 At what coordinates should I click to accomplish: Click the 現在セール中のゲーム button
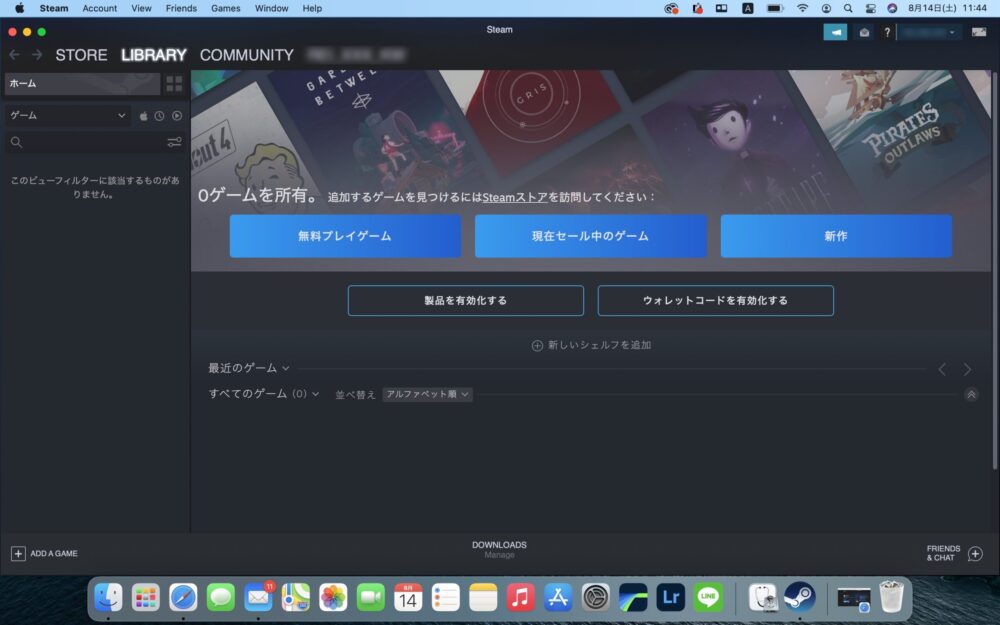click(591, 236)
